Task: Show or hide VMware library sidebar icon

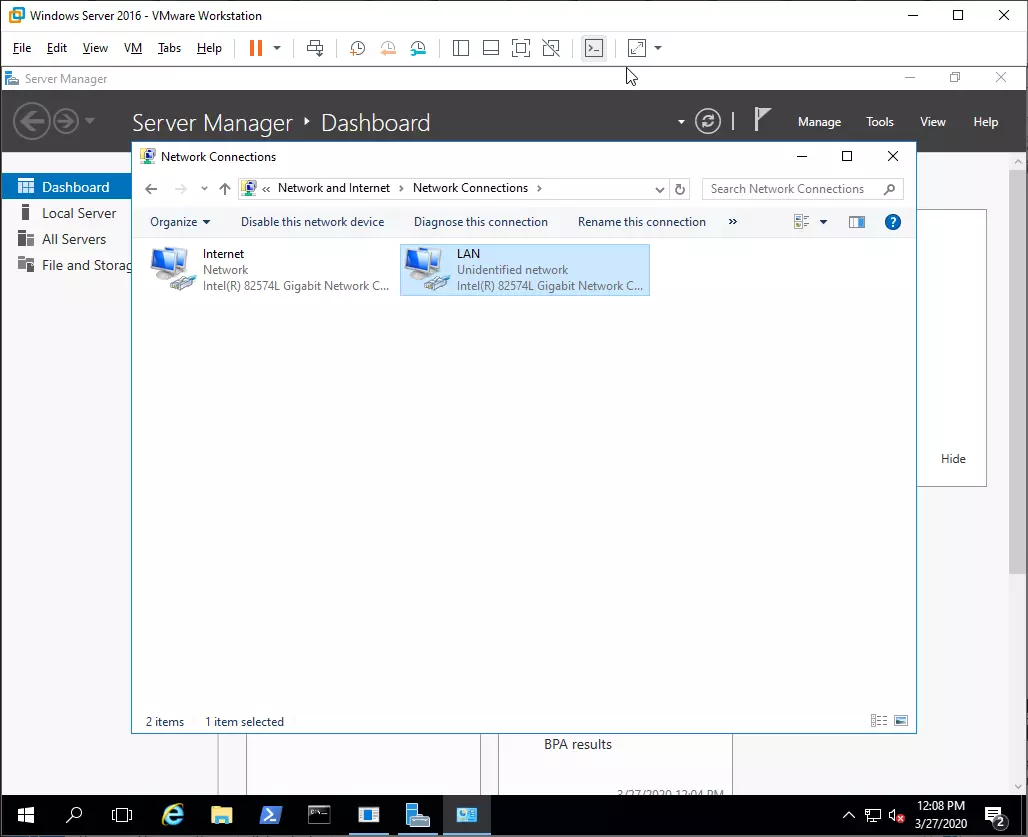Action: point(461,48)
